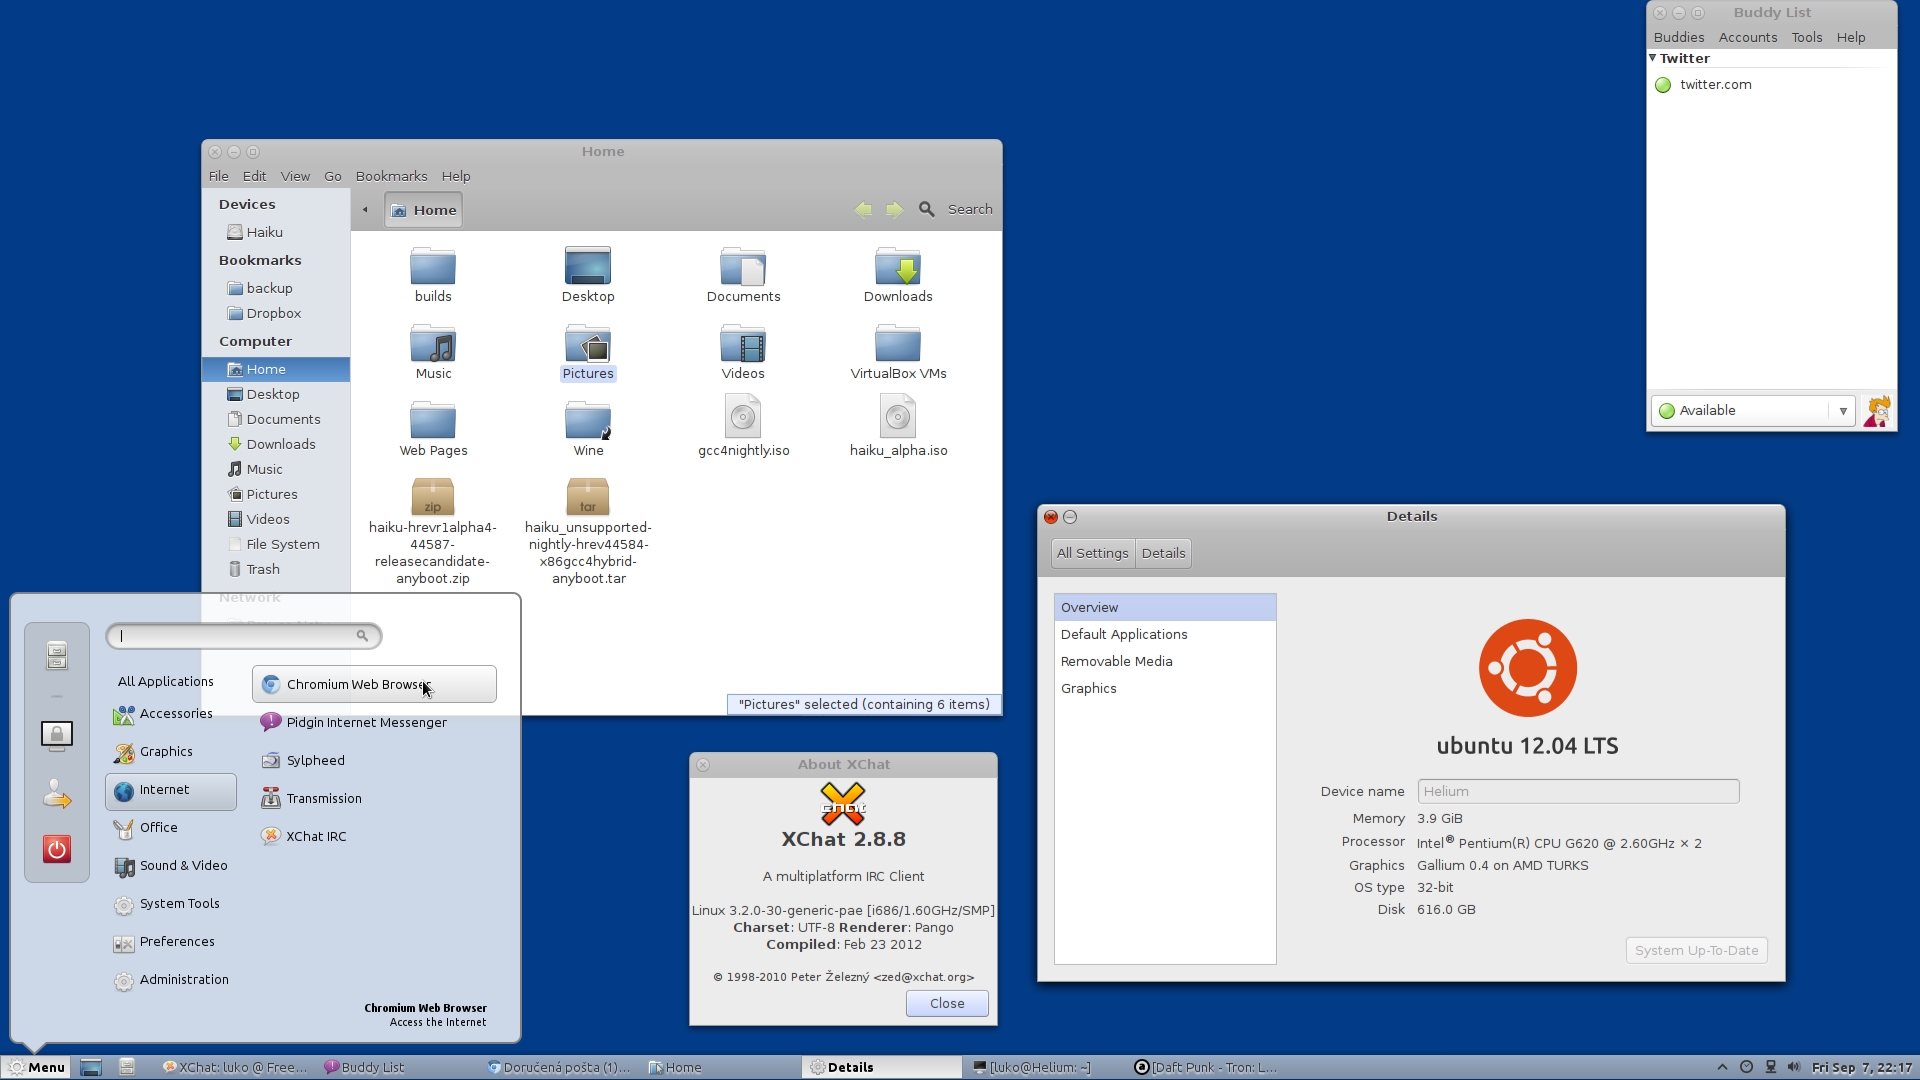Open the Tools menu in Buddy List
The image size is (1920, 1080).
pyautogui.click(x=1806, y=37)
